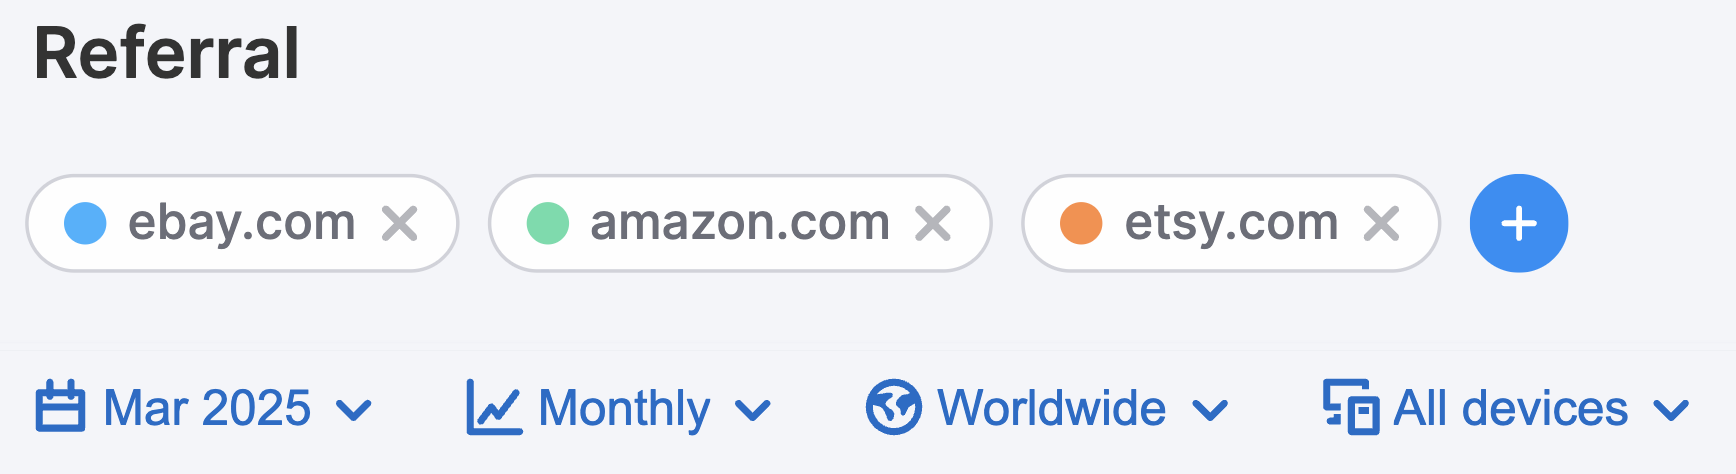Remove ebay.com from the comparison

pos(400,224)
